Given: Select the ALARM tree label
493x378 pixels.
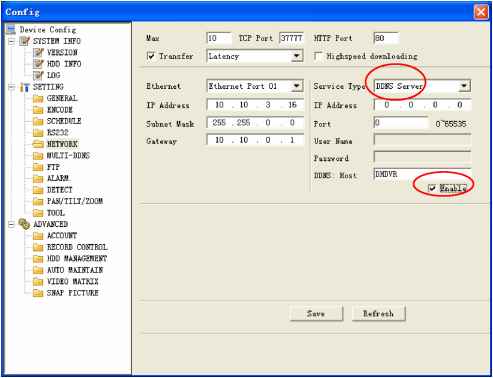Looking at the screenshot, I should tap(59, 178).
